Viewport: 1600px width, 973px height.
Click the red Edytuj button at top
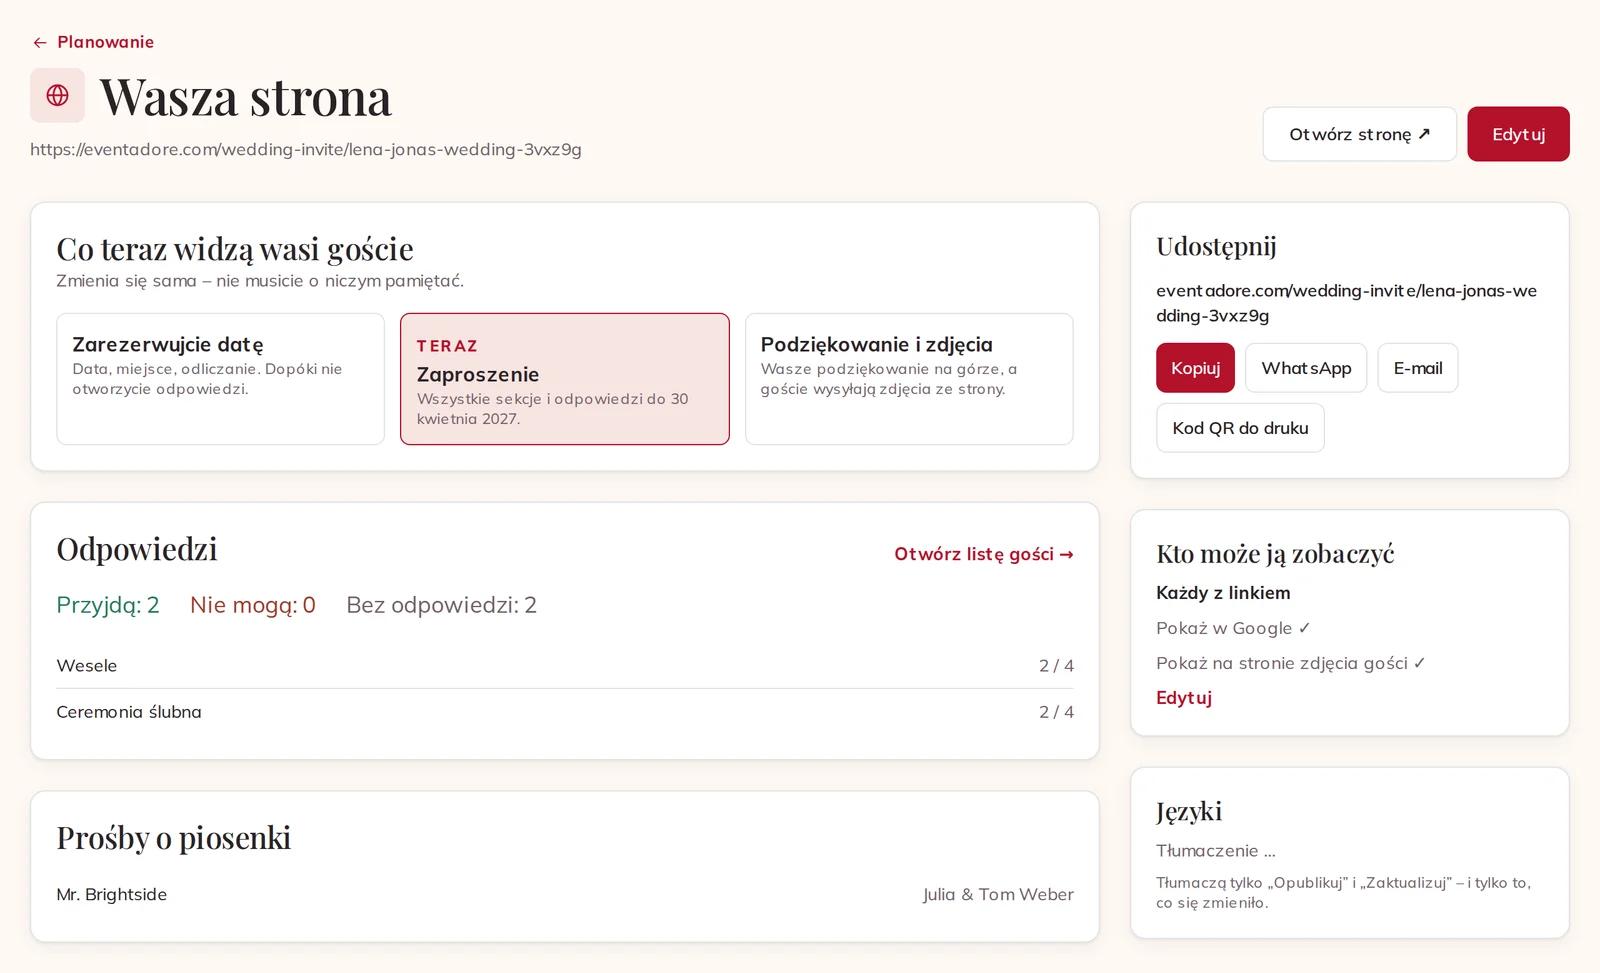[1518, 134]
